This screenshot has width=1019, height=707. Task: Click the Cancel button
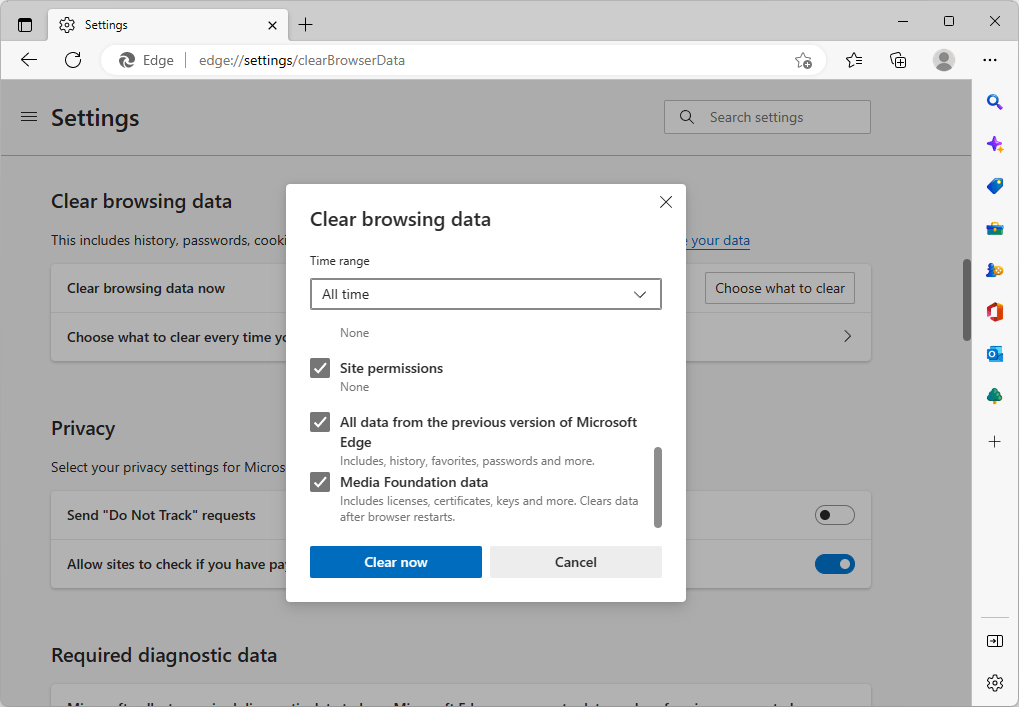tap(576, 562)
